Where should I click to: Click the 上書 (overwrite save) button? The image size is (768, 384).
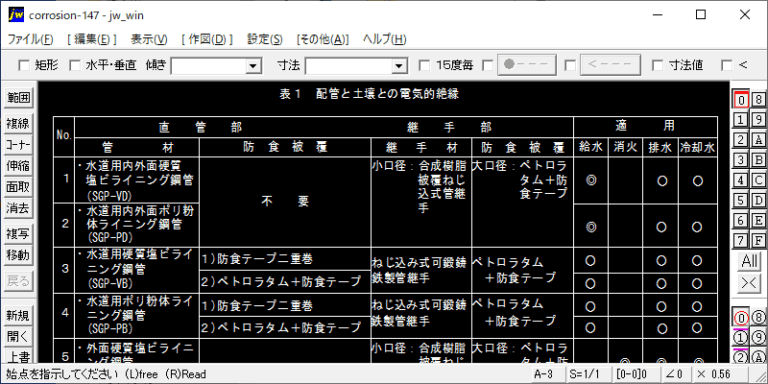18,357
